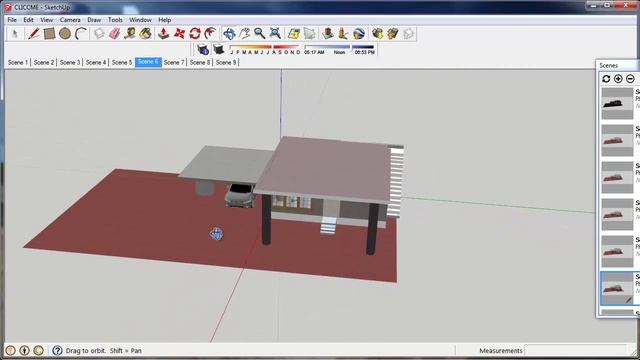The width and height of the screenshot is (640, 360).
Task: Click the Share Model icon
Action: tap(393, 34)
